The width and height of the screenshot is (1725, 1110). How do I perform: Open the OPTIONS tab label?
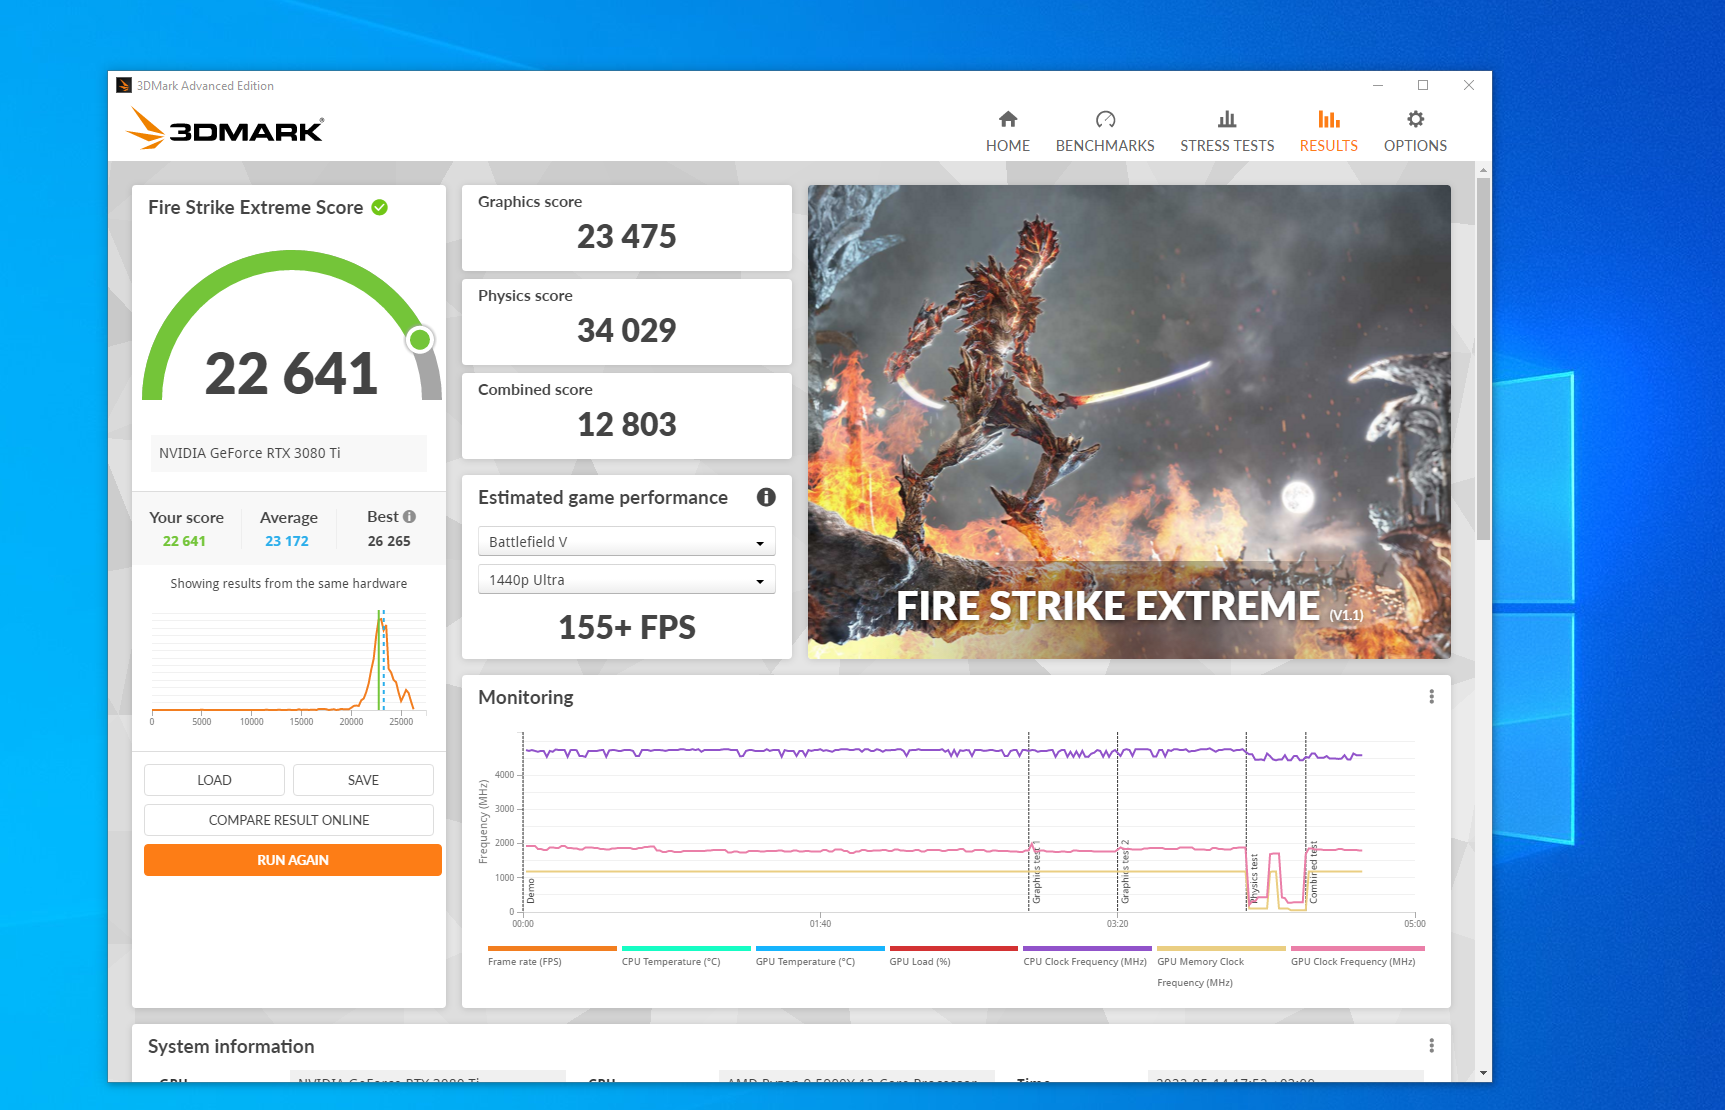pyautogui.click(x=1415, y=146)
